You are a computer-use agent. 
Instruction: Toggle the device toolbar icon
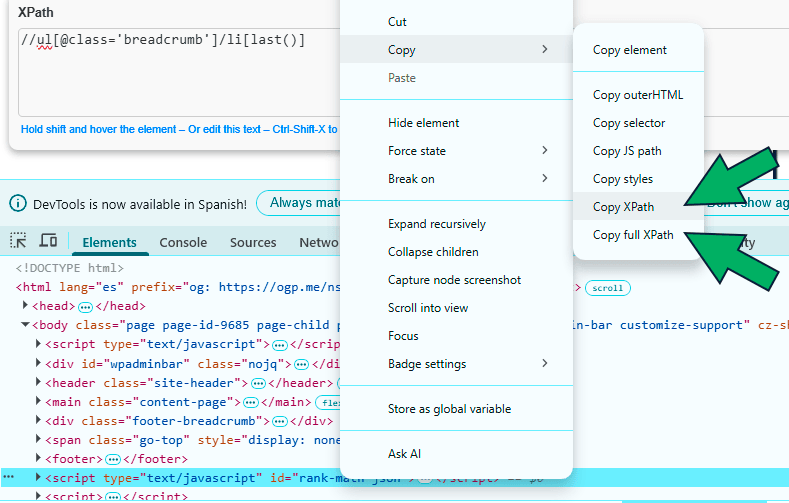pyautogui.click(x=48, y=242)
